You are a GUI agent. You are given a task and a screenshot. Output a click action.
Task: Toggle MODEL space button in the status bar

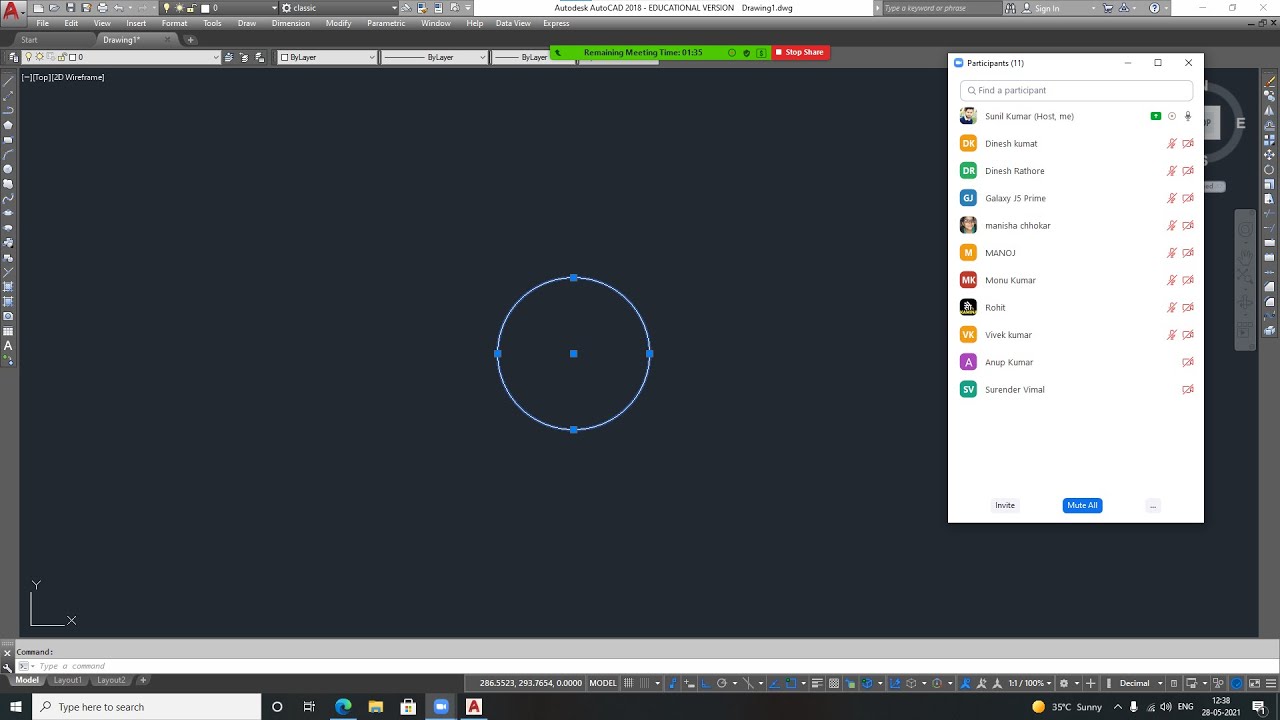(x=603, y=683)
